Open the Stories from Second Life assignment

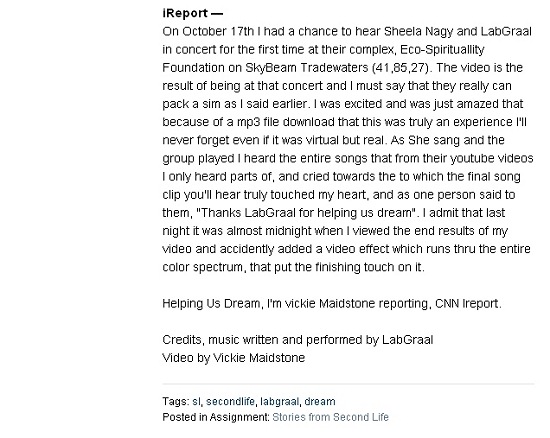point(330,417)
